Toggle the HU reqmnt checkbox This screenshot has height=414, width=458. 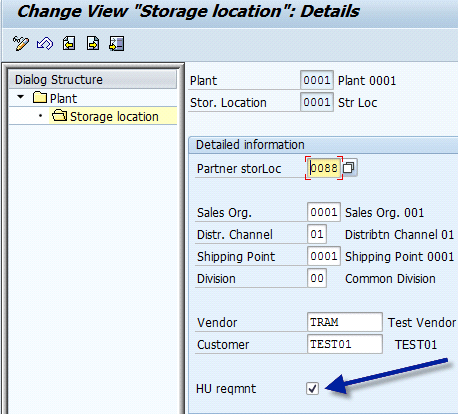click(x=312, y=388)
